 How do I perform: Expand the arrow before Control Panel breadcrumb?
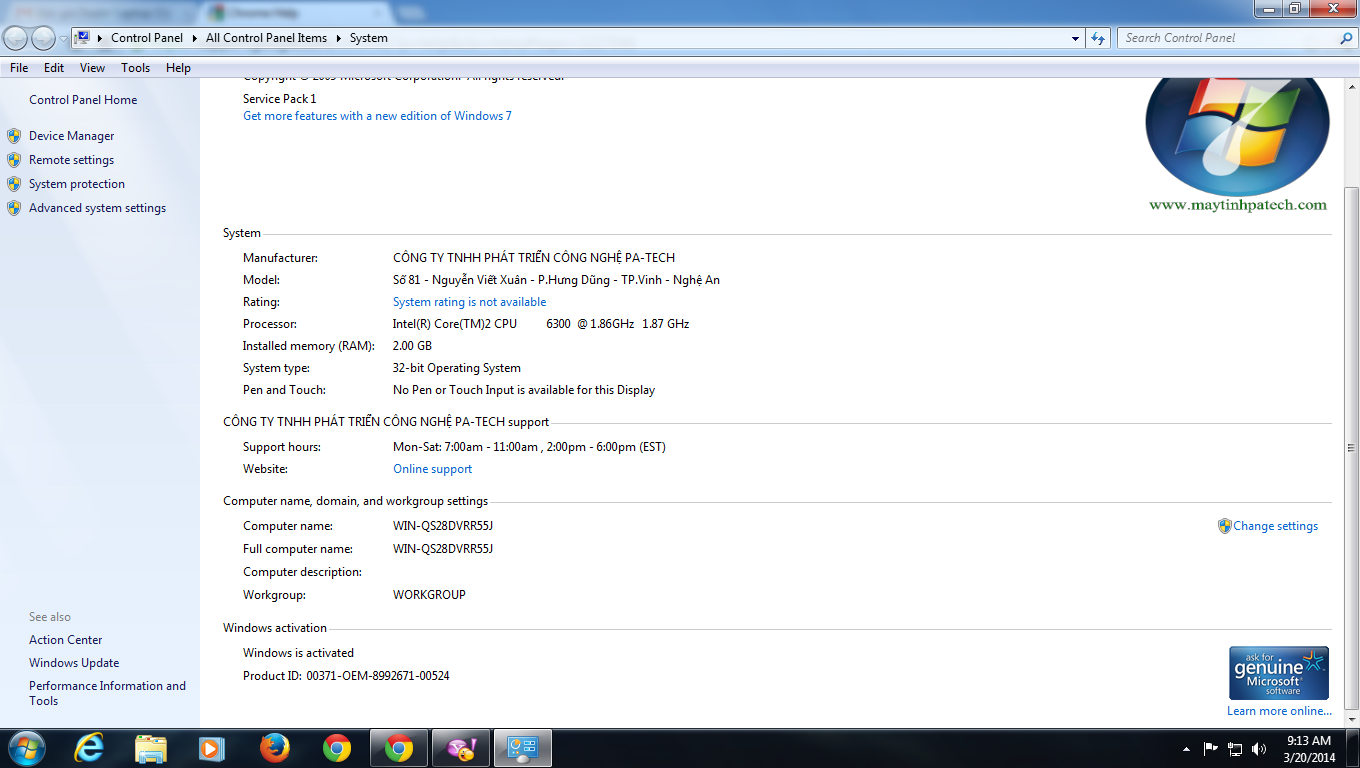100,38
